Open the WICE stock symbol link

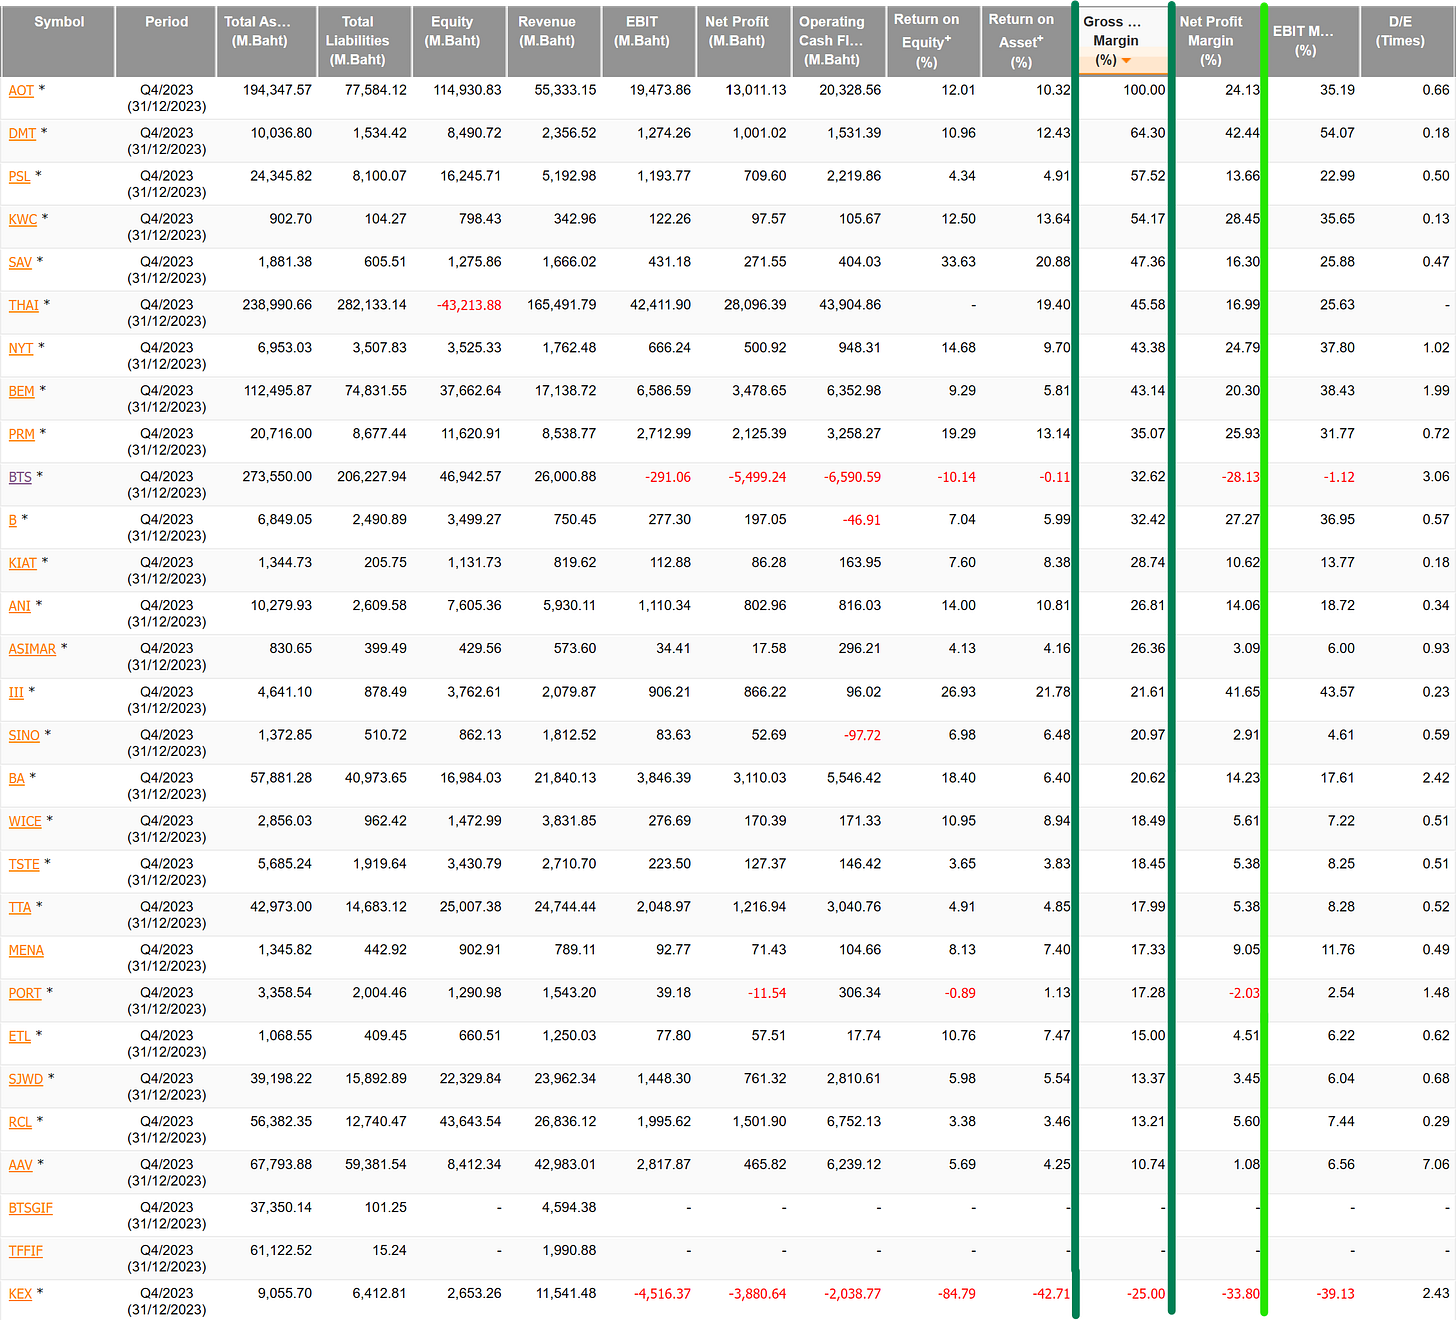pos(25,822)
